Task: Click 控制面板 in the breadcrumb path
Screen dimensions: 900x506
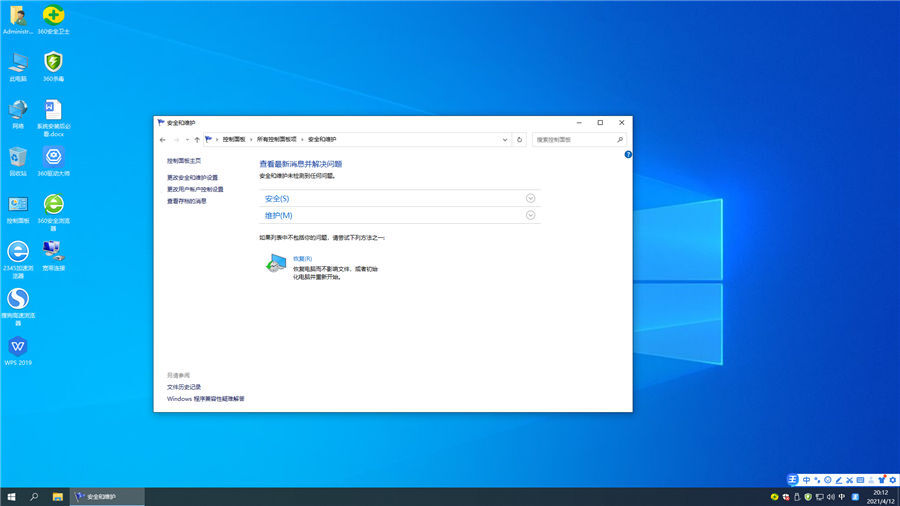Action: click(234, 140)
